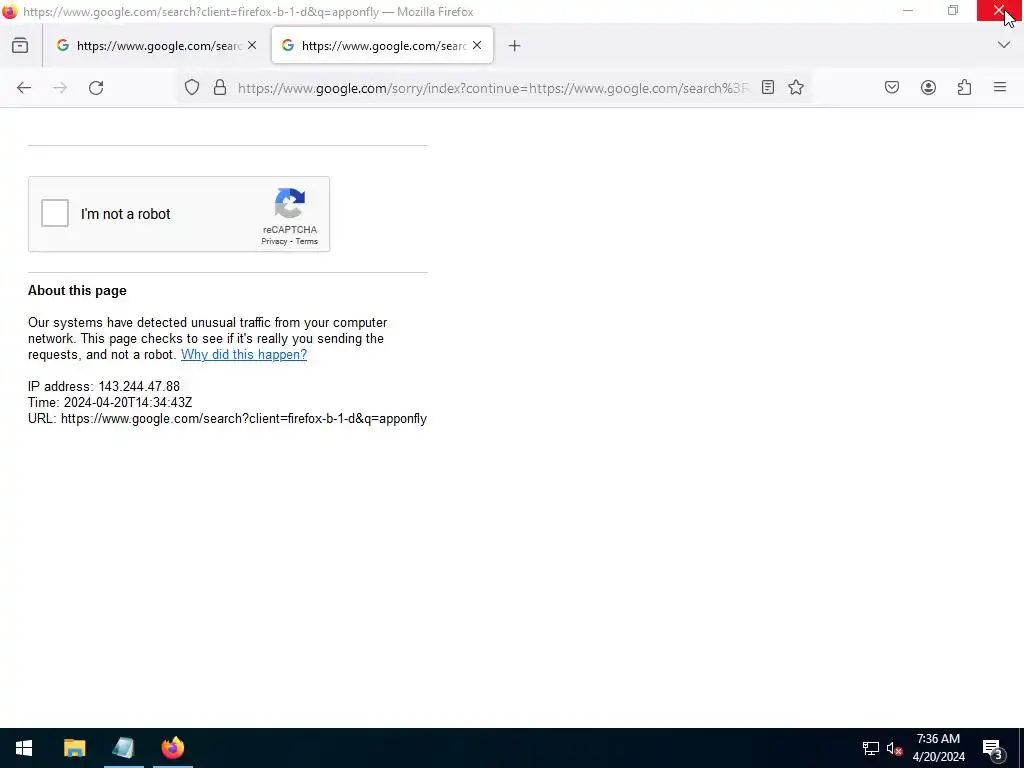Focus the URL address bar

click(493, 88)
